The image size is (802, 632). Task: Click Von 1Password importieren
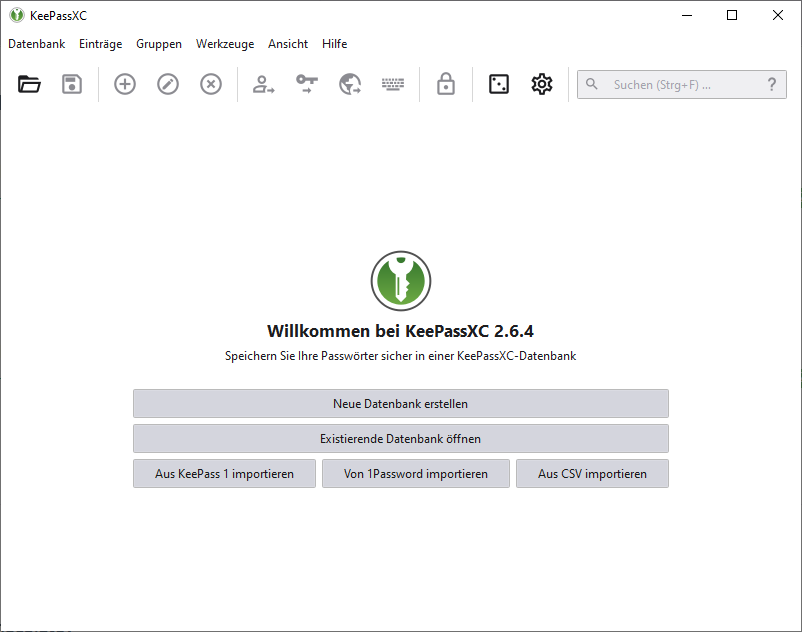click(x=415, y=473)
